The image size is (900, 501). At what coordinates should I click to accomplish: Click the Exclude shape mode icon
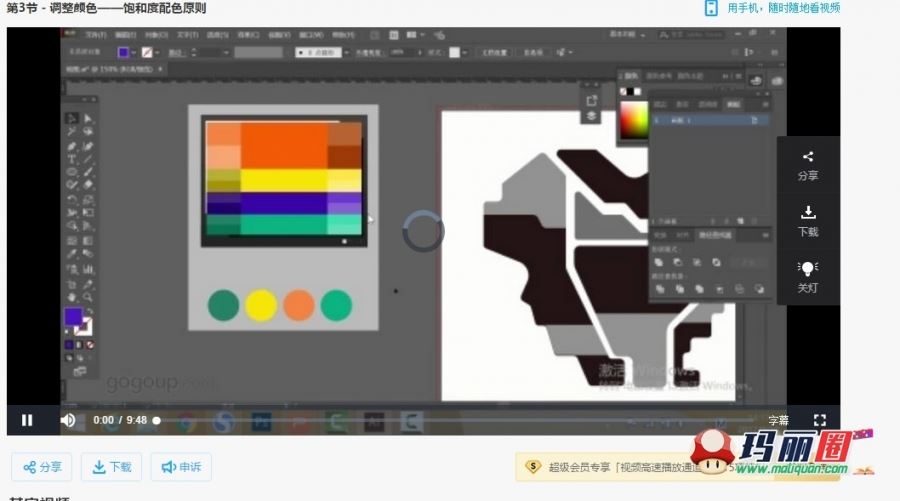(x=716, y=262)
